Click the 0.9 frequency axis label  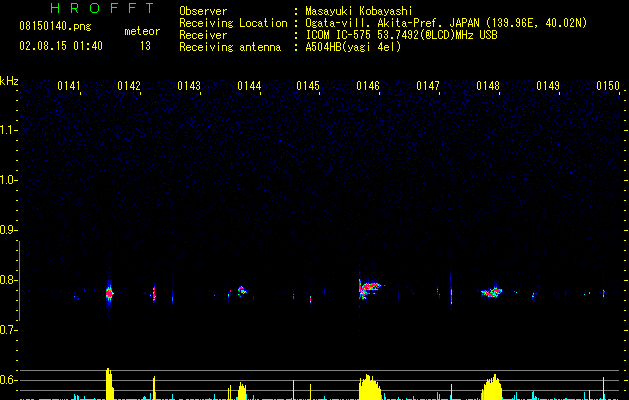click(x=8, y=230)
